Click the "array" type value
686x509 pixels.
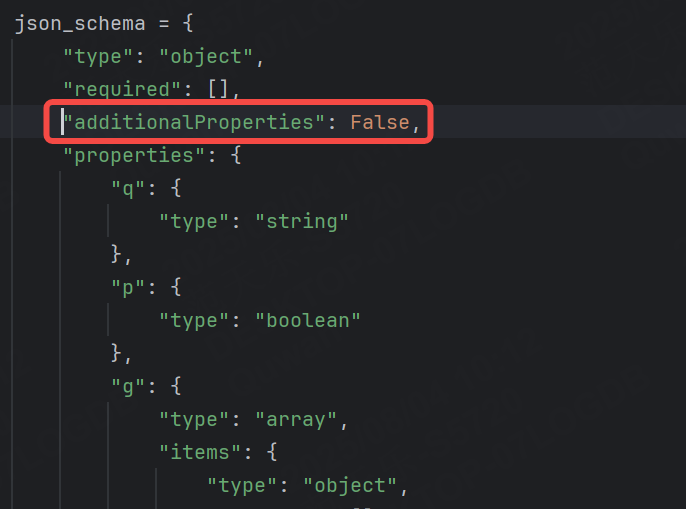coord(296,419)
